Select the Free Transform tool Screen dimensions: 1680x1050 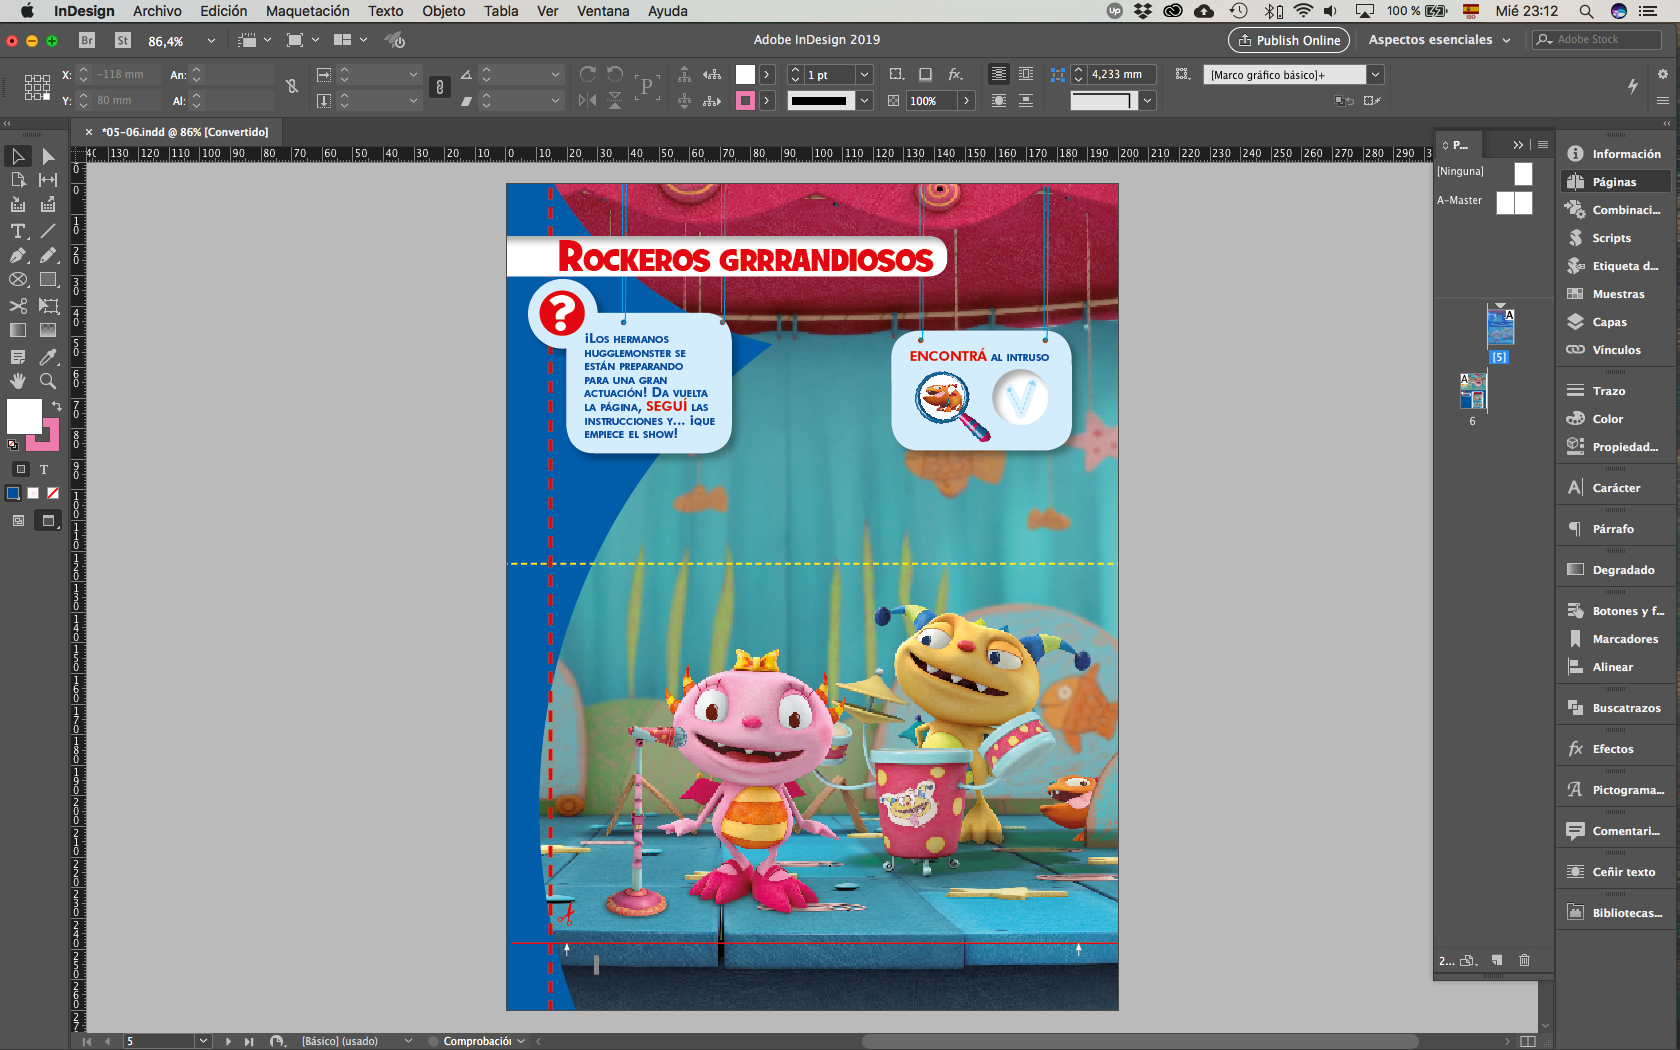tap(48, 306)
